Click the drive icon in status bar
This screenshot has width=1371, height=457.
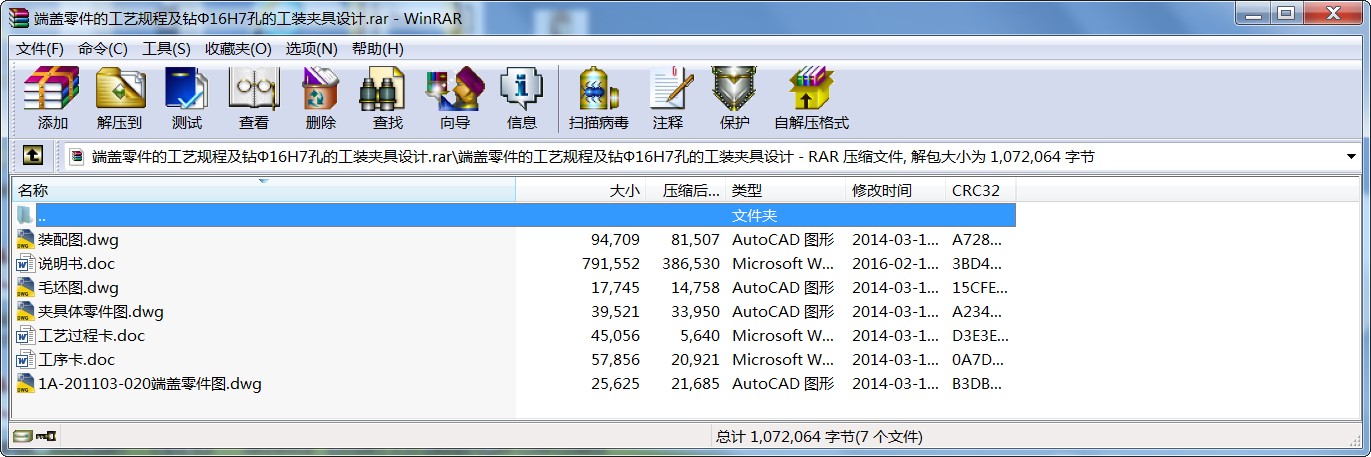point(21,436)
